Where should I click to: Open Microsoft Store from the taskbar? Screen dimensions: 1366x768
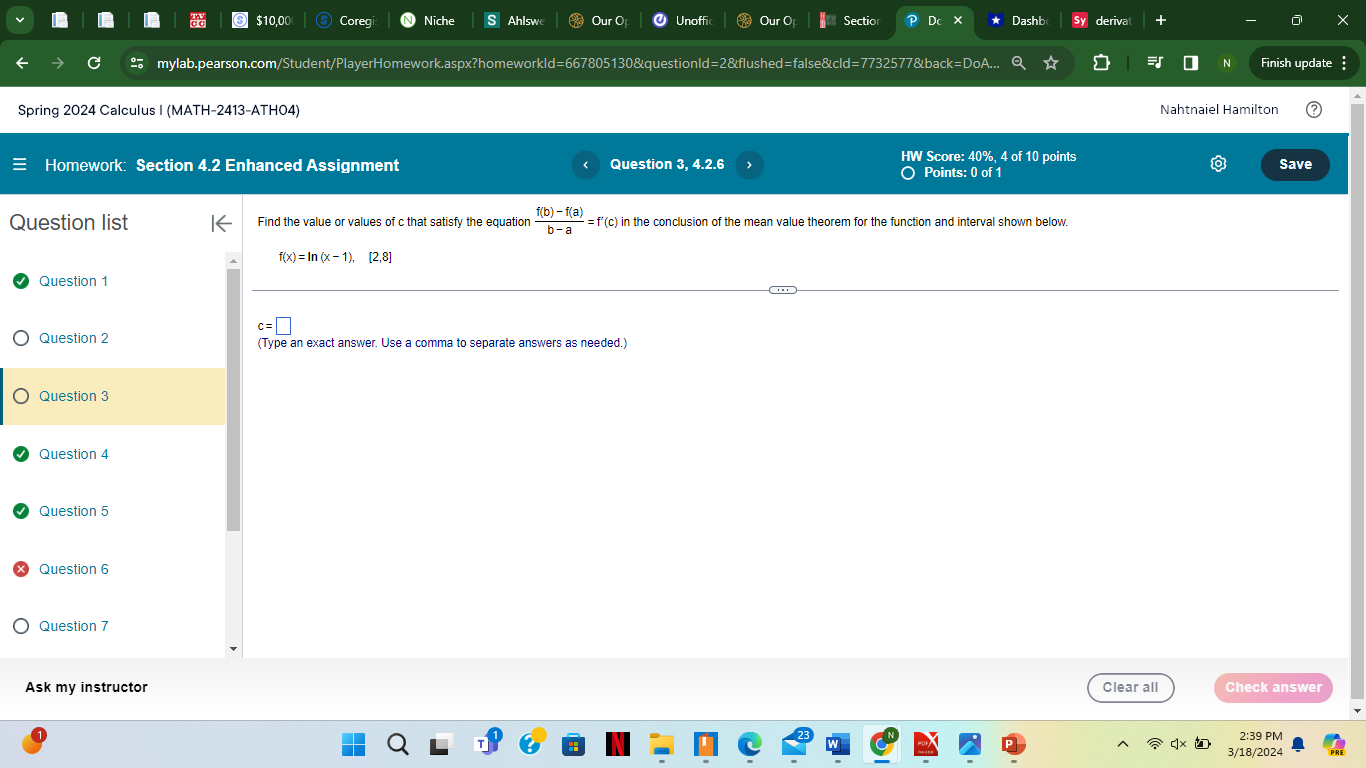click(x=573, y=744)
